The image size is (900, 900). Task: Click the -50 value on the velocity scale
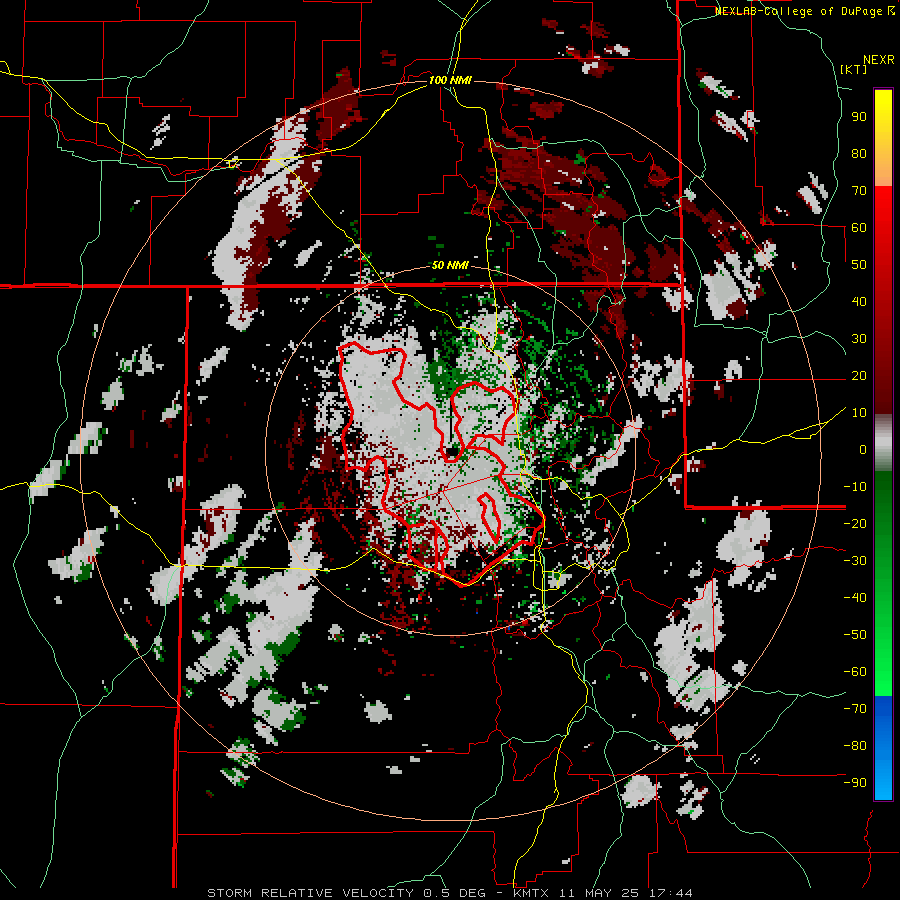855,635
